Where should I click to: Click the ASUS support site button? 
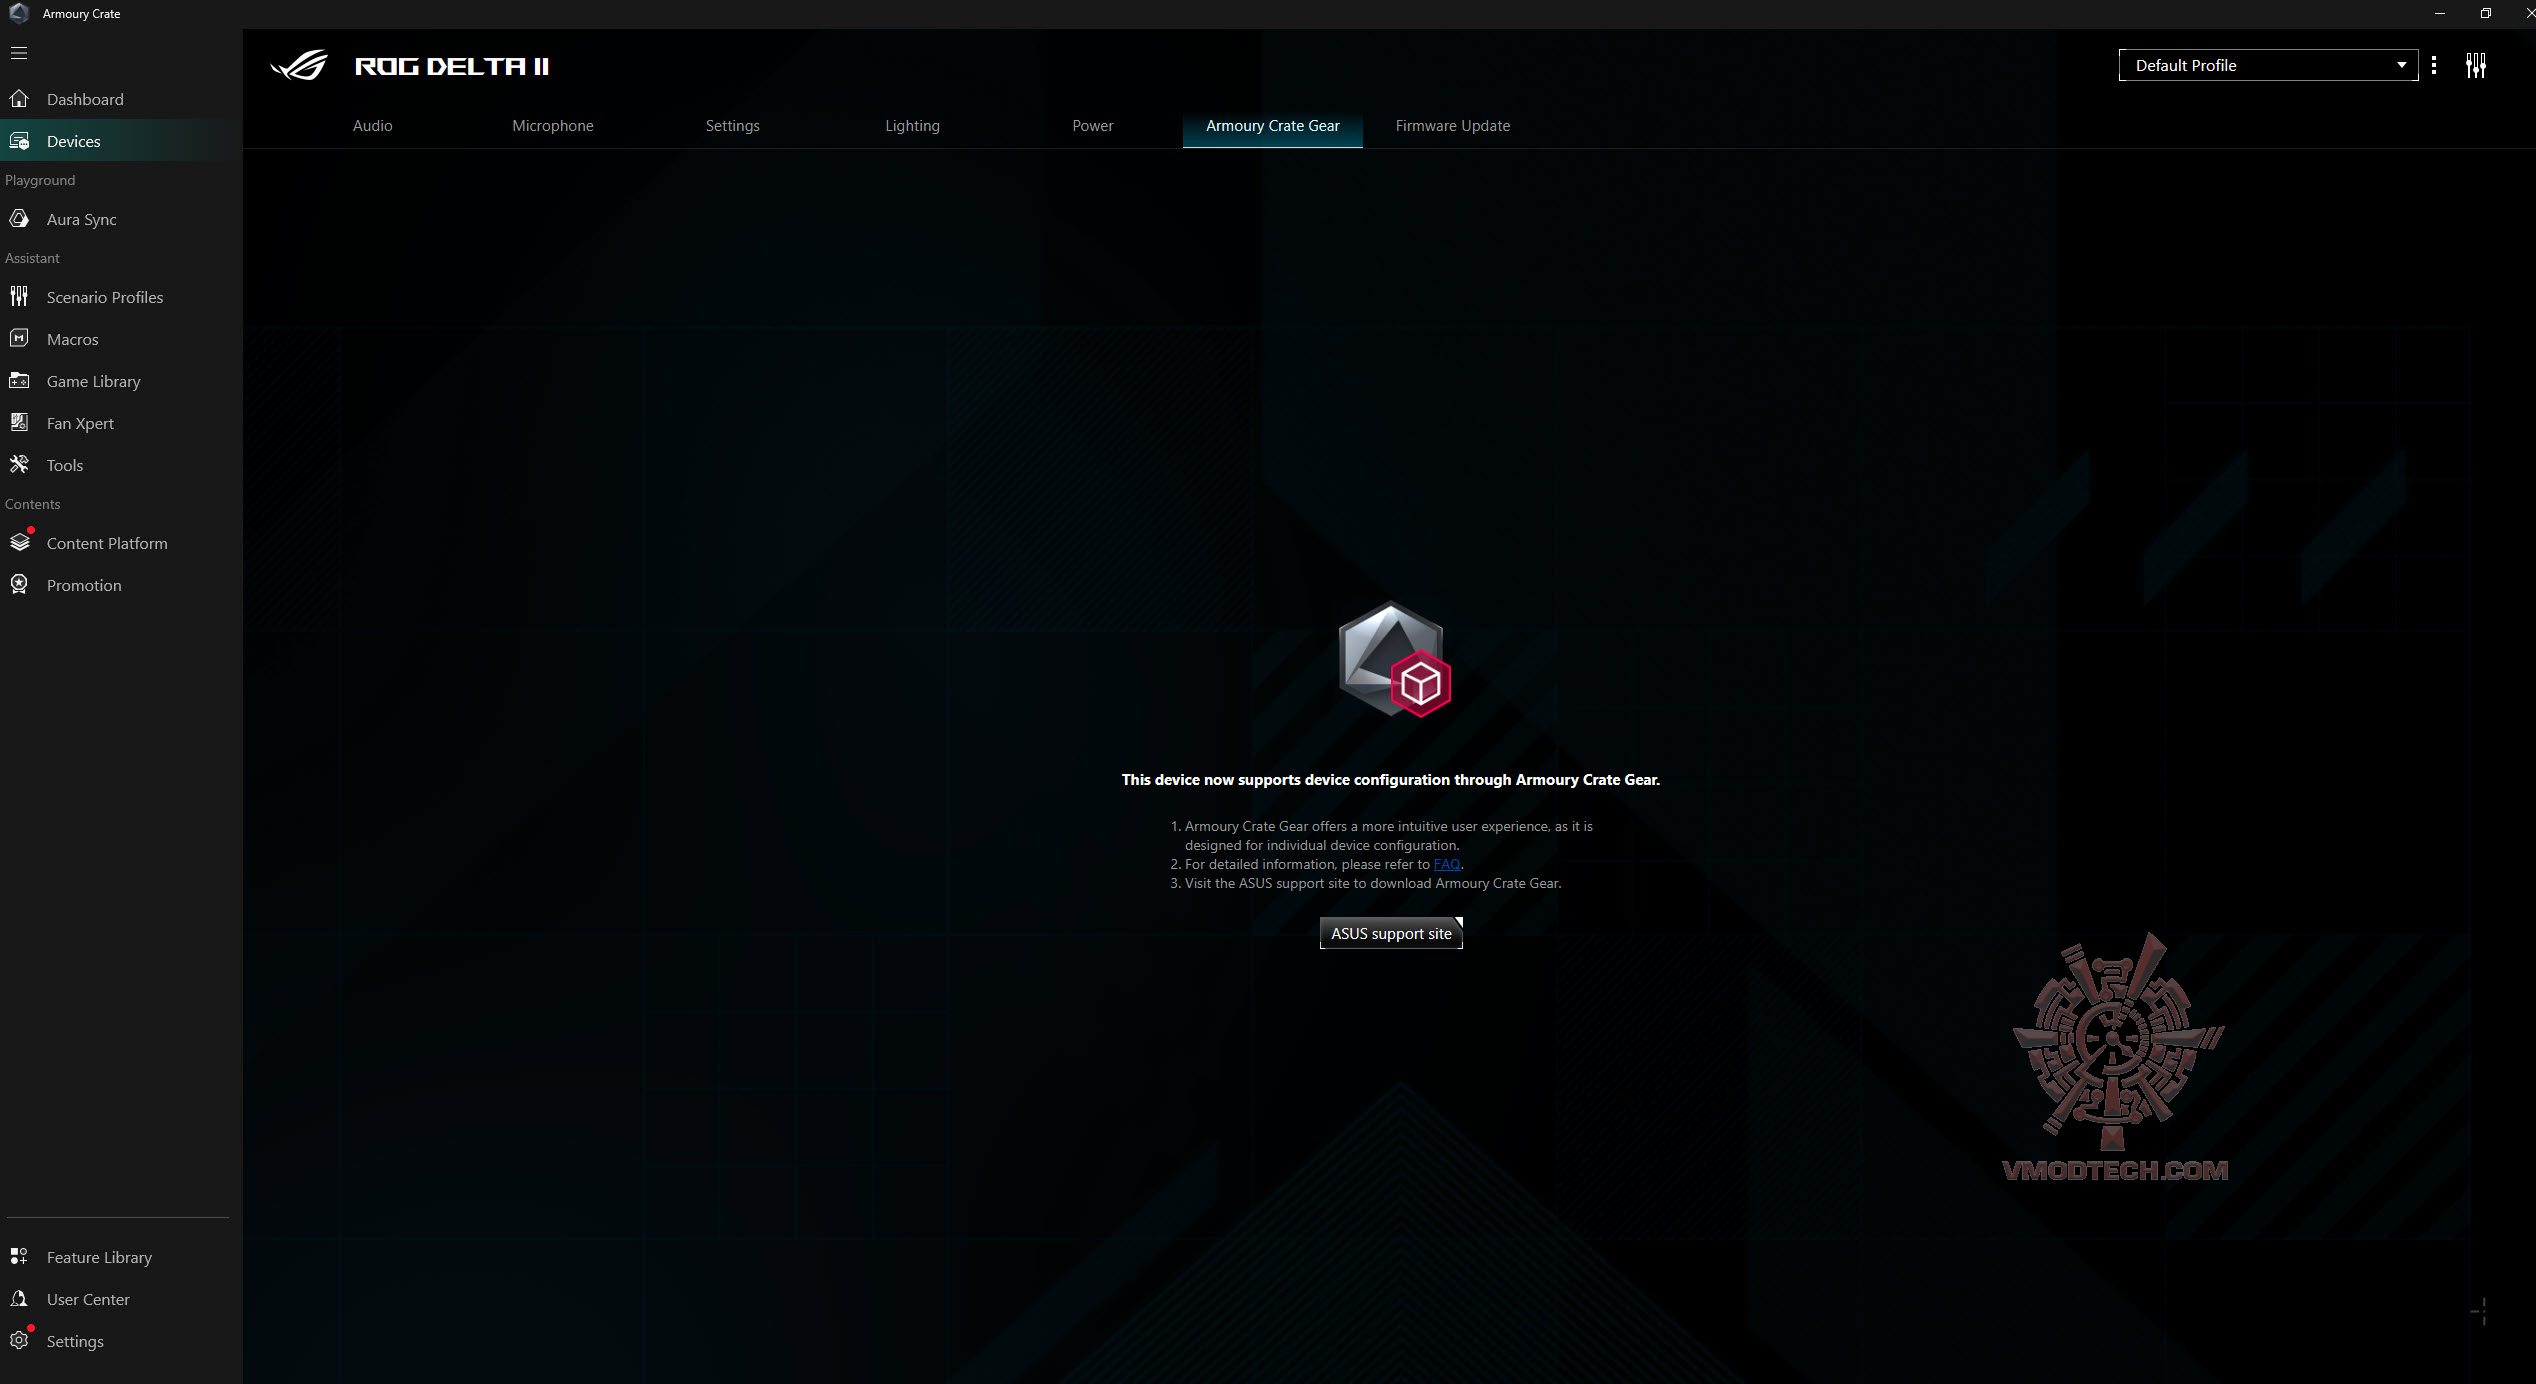coord(1390,933)
